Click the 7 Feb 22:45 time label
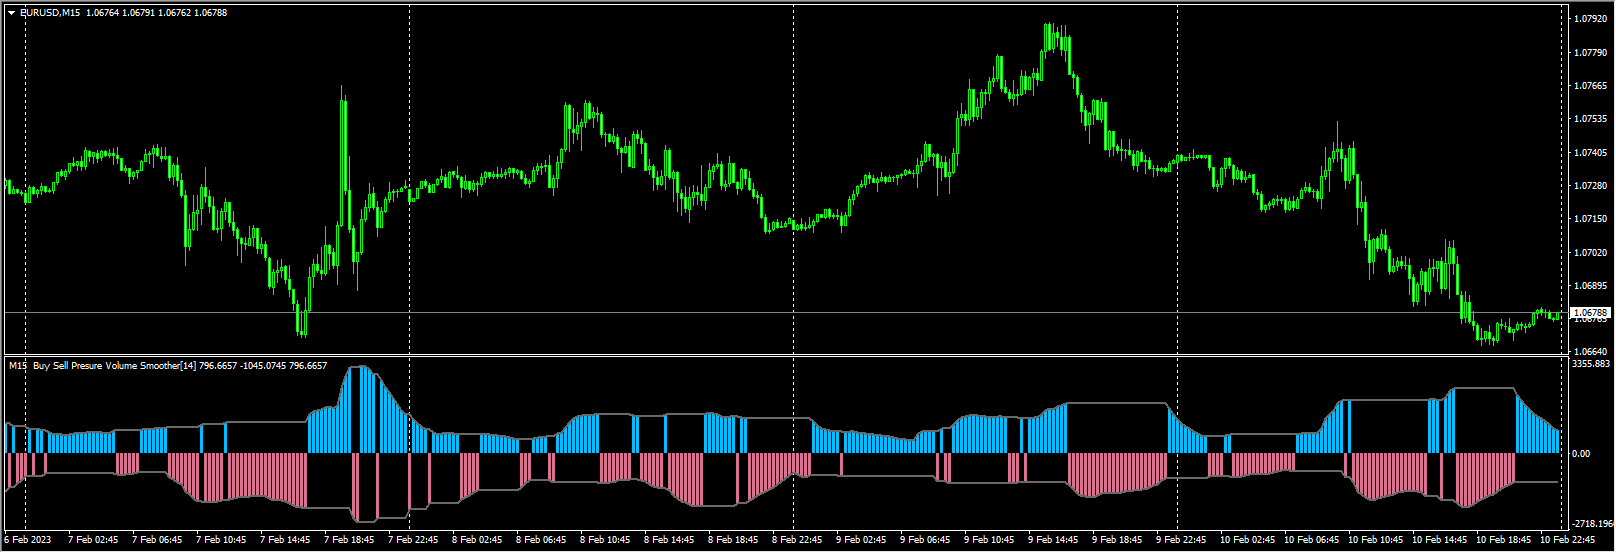1616x553 pixels. [x=413, y=540]
